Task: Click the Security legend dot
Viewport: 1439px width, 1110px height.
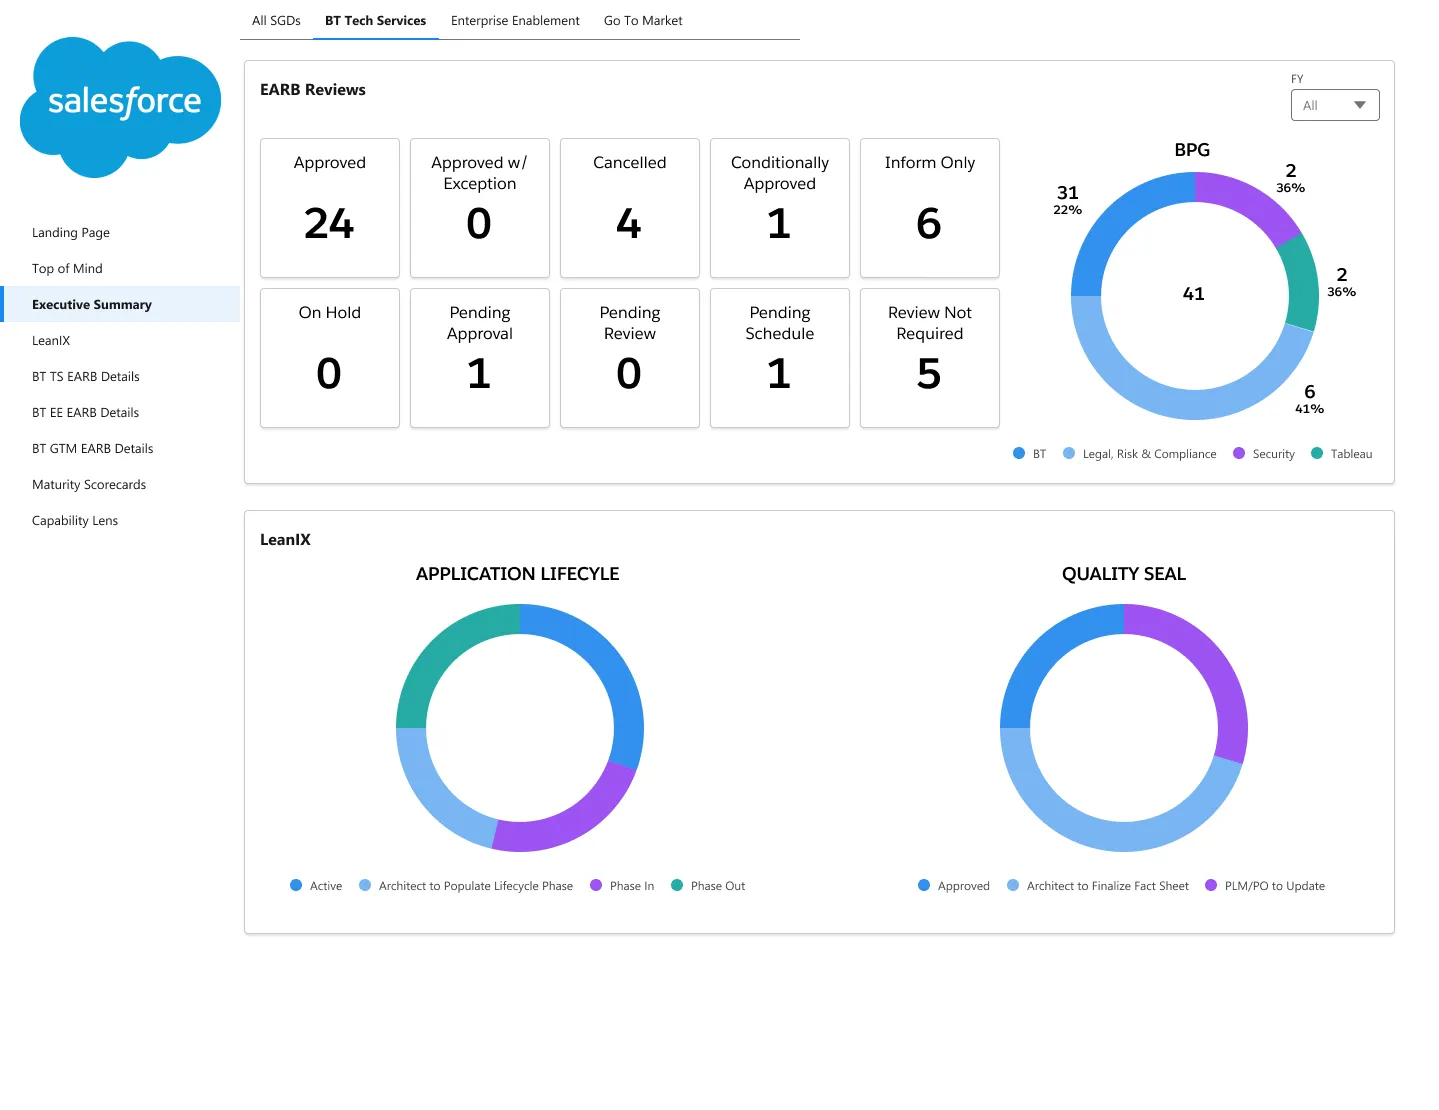Action: point(1239,454)
